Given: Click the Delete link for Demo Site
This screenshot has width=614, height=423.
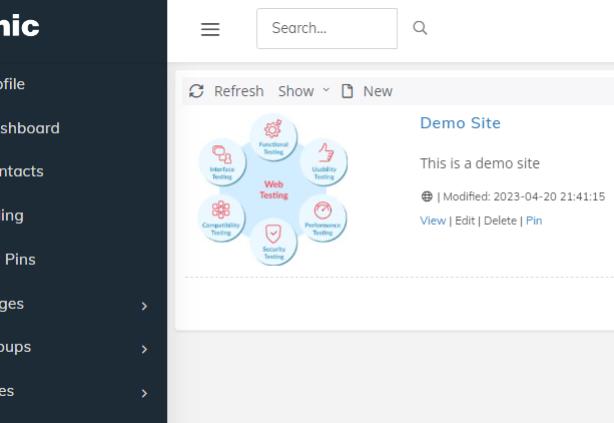Looking at the screenshot, I should (x=500, y=221).
